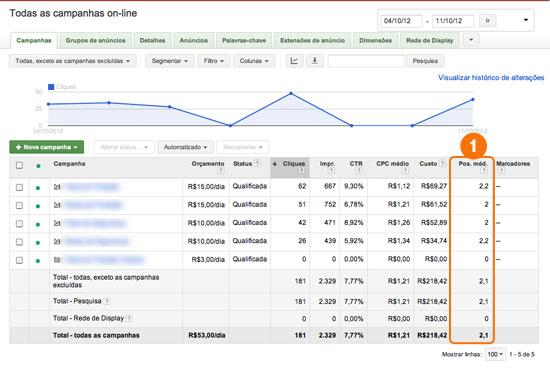Viewport: 550px width, 368px height.
Task: Open the Segmentar dropdown
Action: pyautogui.click(x=169, y=61)
